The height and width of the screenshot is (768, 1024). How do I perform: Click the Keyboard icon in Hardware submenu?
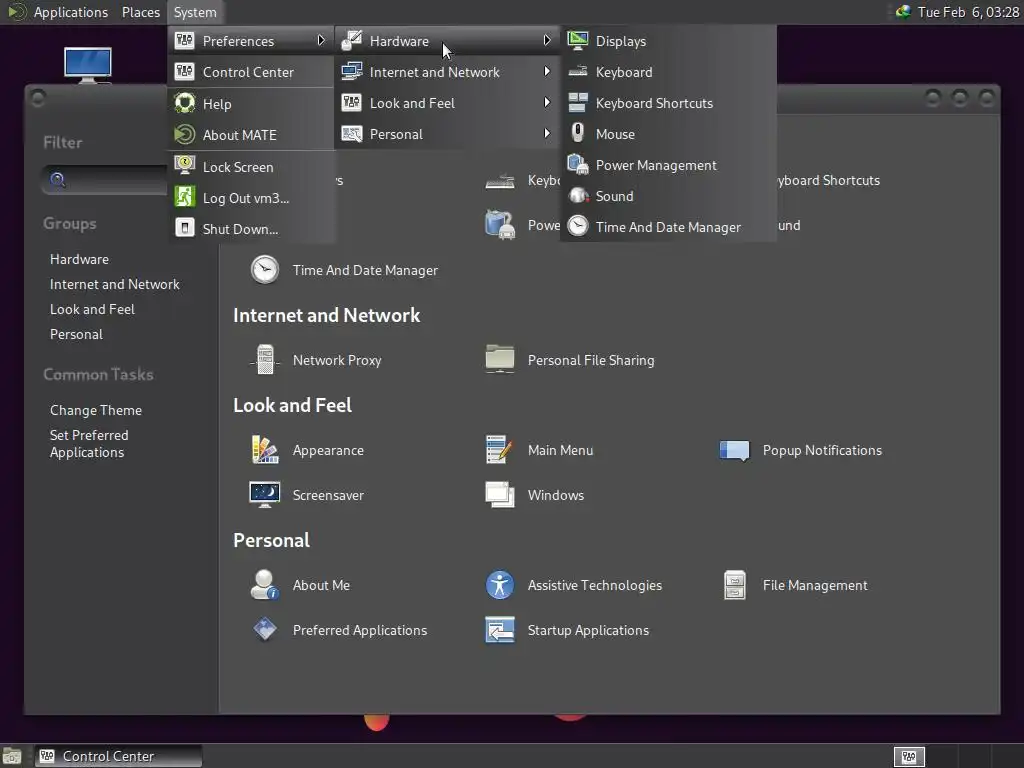pos(578,72)
